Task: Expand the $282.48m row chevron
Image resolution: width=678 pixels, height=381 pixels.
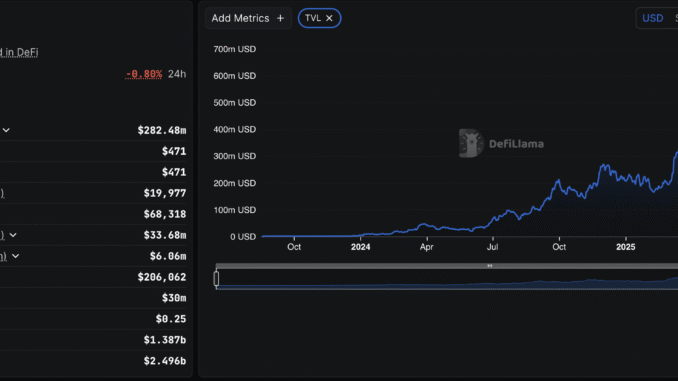Action: (x=6, y=130)
